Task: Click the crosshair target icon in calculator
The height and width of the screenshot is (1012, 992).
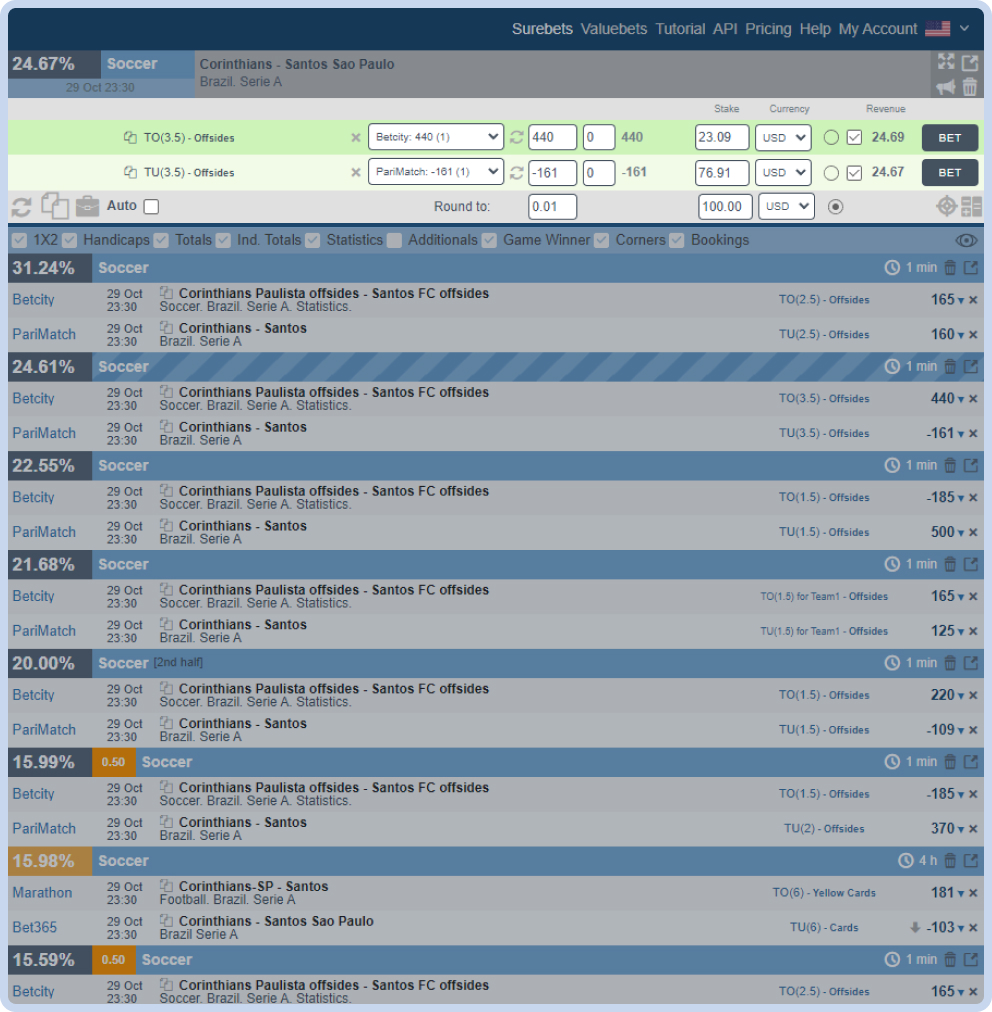Action: click(946, 207)
